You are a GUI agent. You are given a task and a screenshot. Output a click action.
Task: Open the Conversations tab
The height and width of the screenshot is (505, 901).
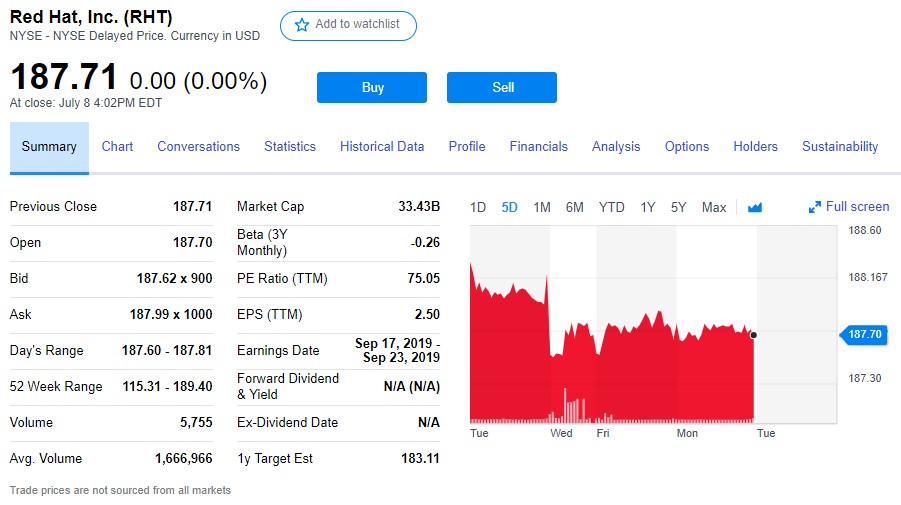click(198, 147)
